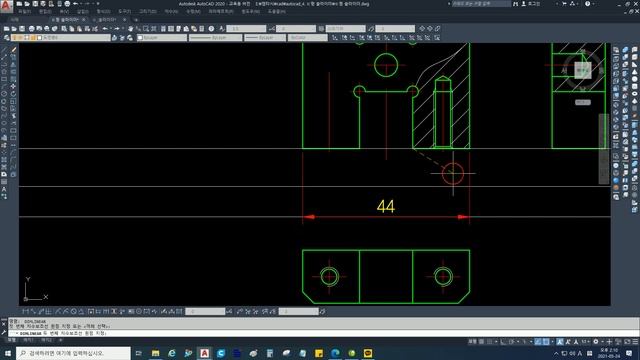Open the AutoCAD application menu button
The height and width of the screenshot is (360, 640).
(6, 6)
